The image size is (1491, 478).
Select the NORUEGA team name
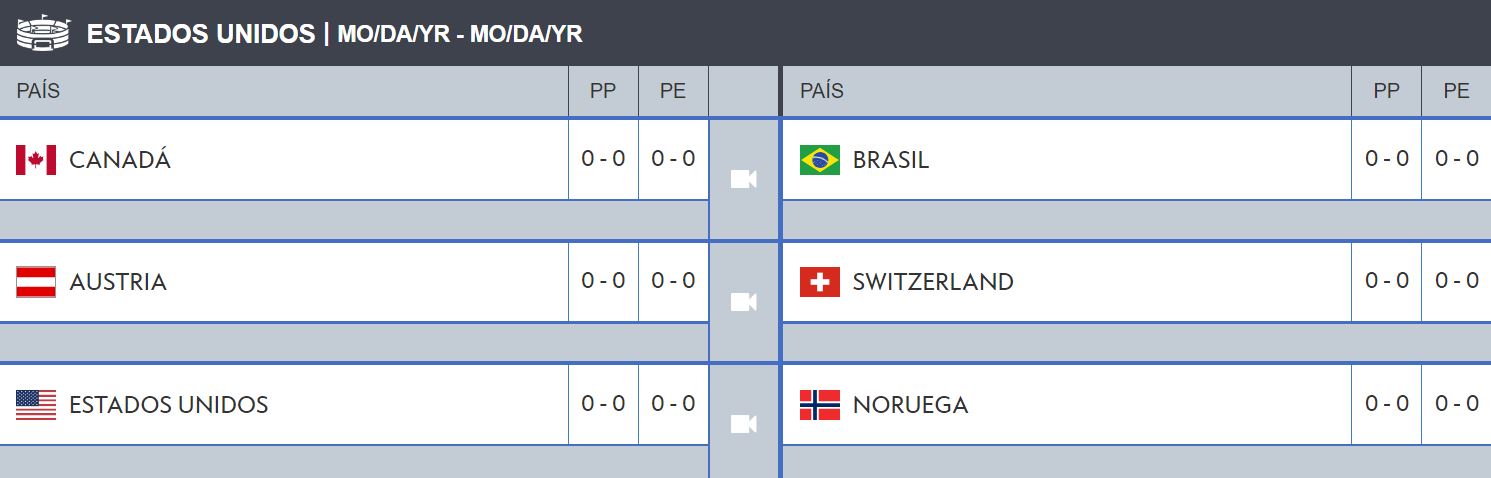click(911, 405)
